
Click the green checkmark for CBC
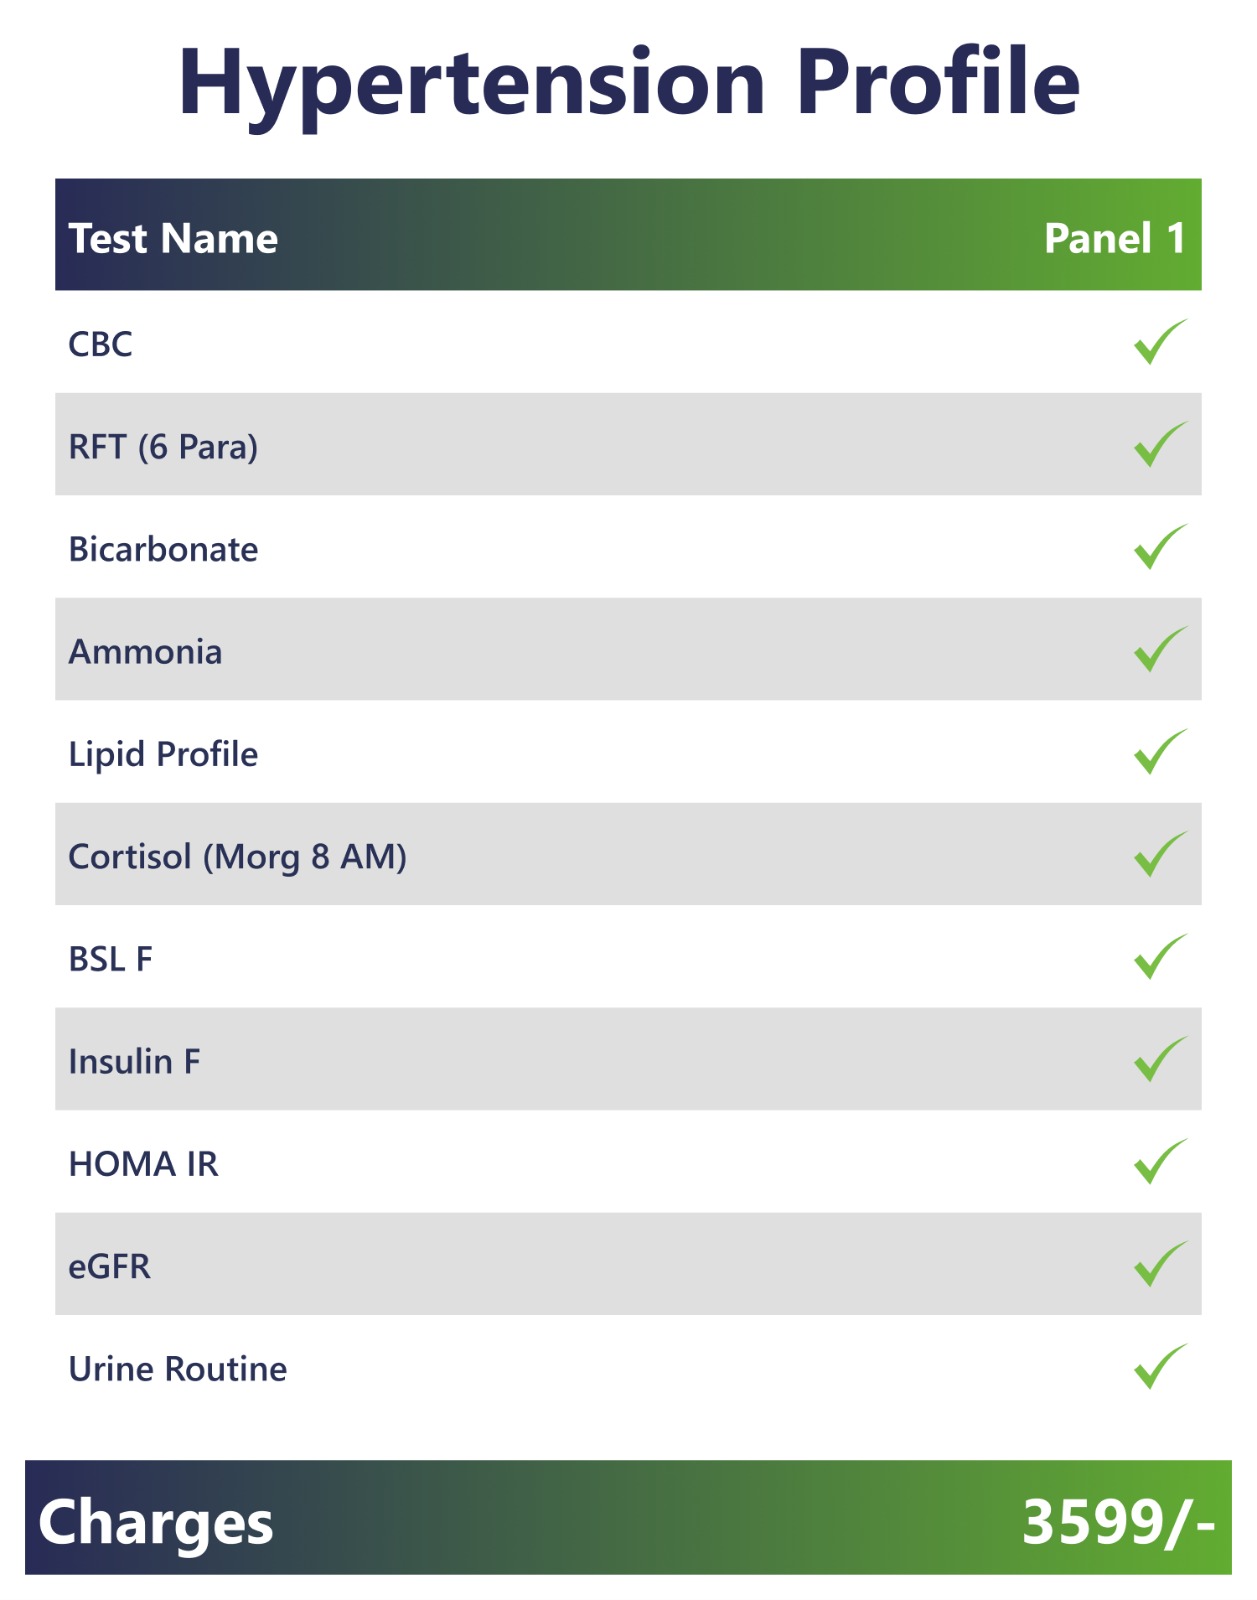pos(1160,342)
